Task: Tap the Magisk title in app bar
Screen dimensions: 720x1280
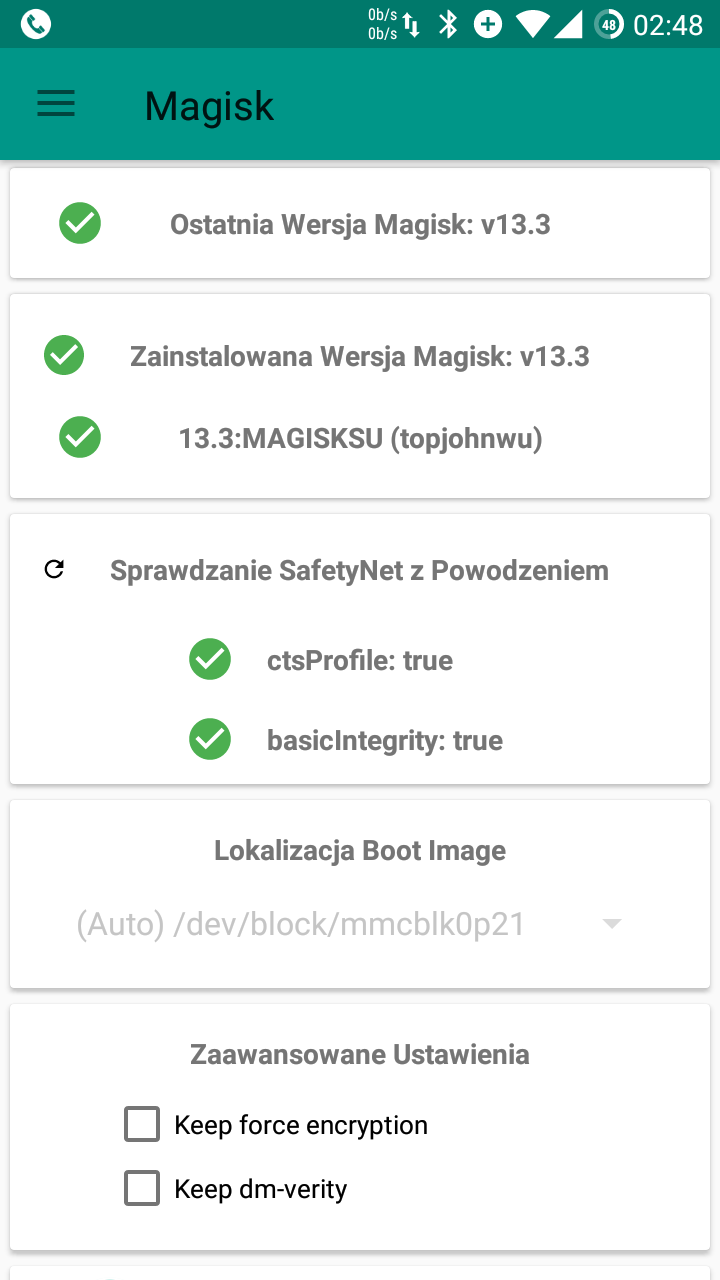Action: pos(209,106)
